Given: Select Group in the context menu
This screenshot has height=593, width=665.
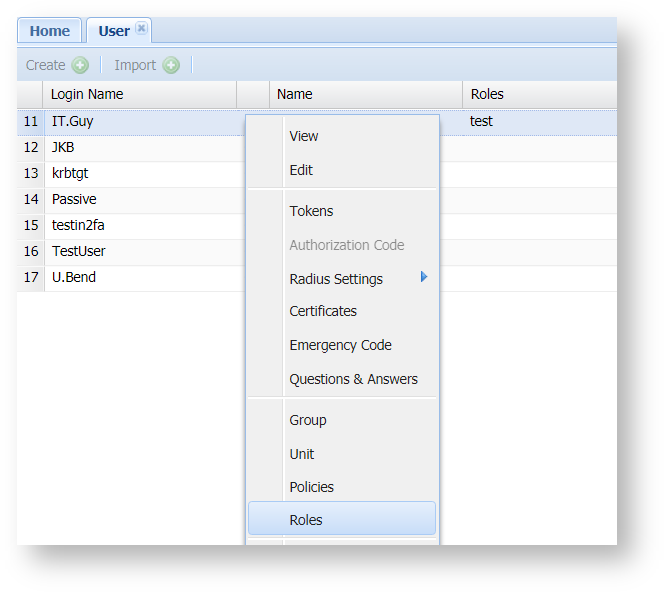Looking at the screenshot, I should coord(308,420).
